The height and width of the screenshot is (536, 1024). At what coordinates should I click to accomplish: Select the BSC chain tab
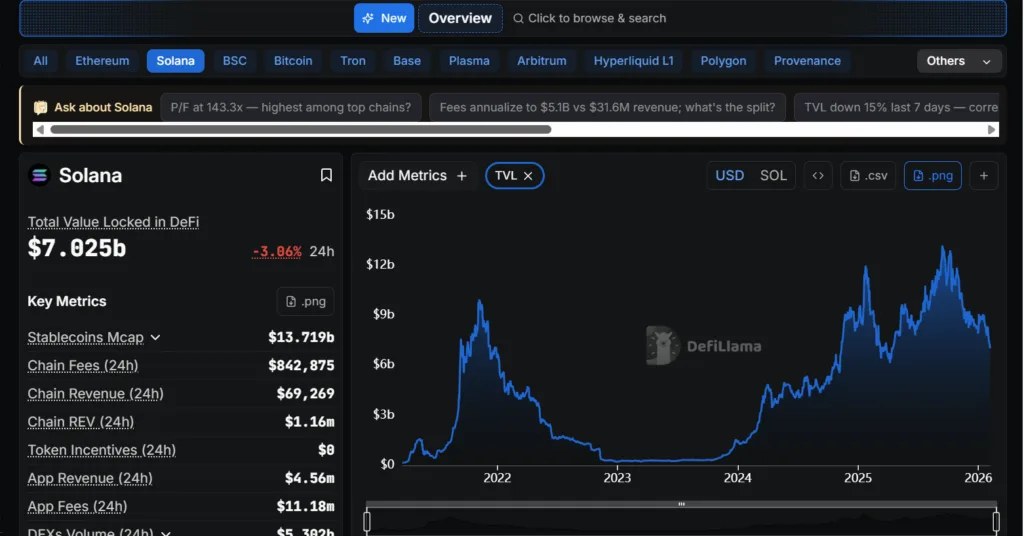pos(234,61)
